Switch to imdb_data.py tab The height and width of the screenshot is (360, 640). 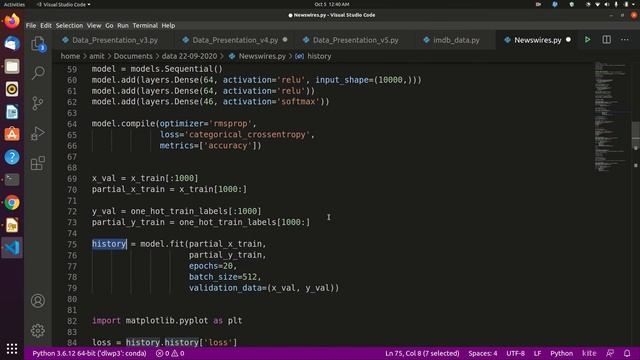(x=456, y=40)
